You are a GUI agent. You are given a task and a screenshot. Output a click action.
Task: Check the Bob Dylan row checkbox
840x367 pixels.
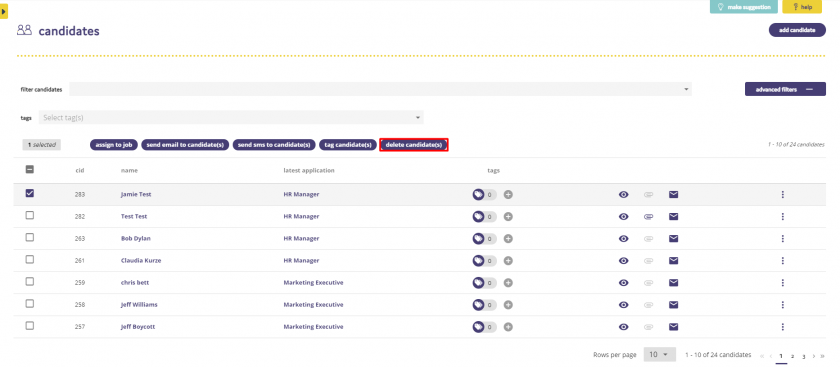(x=30, y=237)
